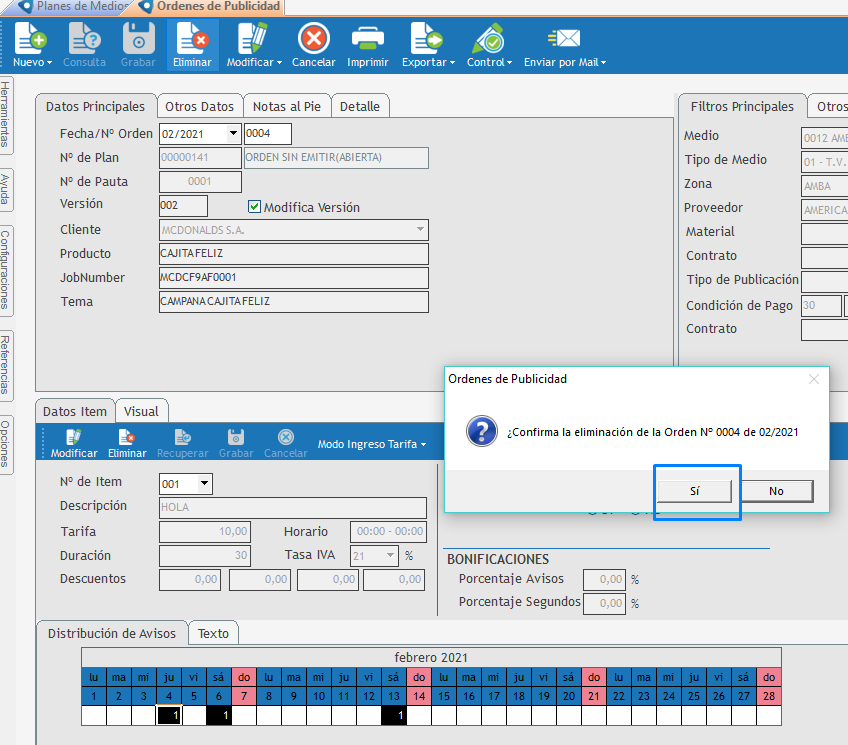Click the Nuevo toolbar icon
Screen dimensions: 848x745
(x=31, y=40)
